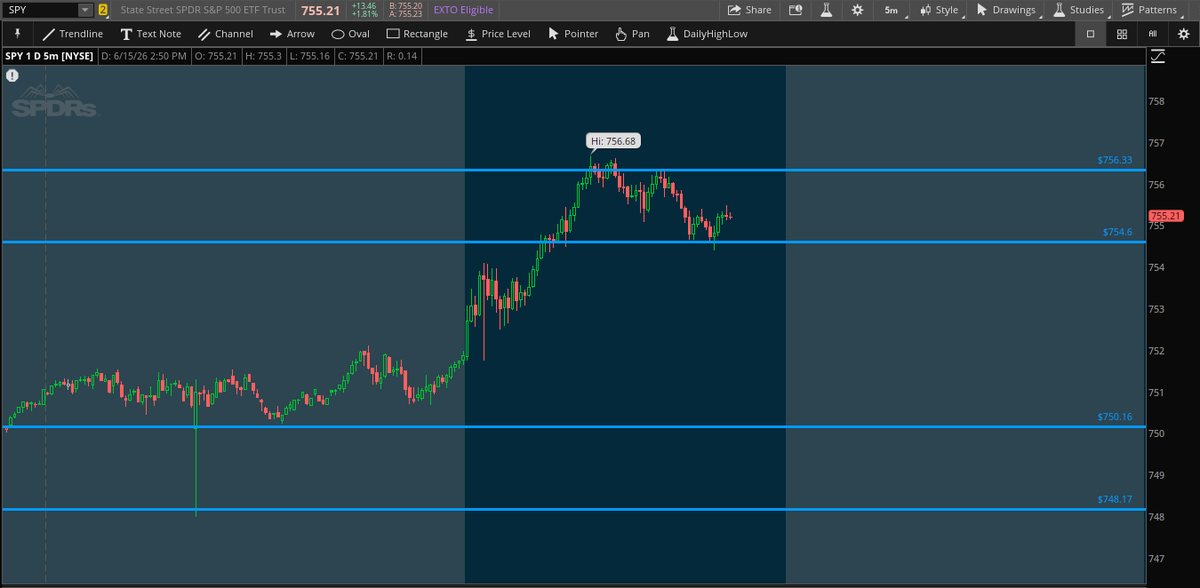Select the $756.33 price level line label
The image size is (1200, 588).
click(1114, 160)
